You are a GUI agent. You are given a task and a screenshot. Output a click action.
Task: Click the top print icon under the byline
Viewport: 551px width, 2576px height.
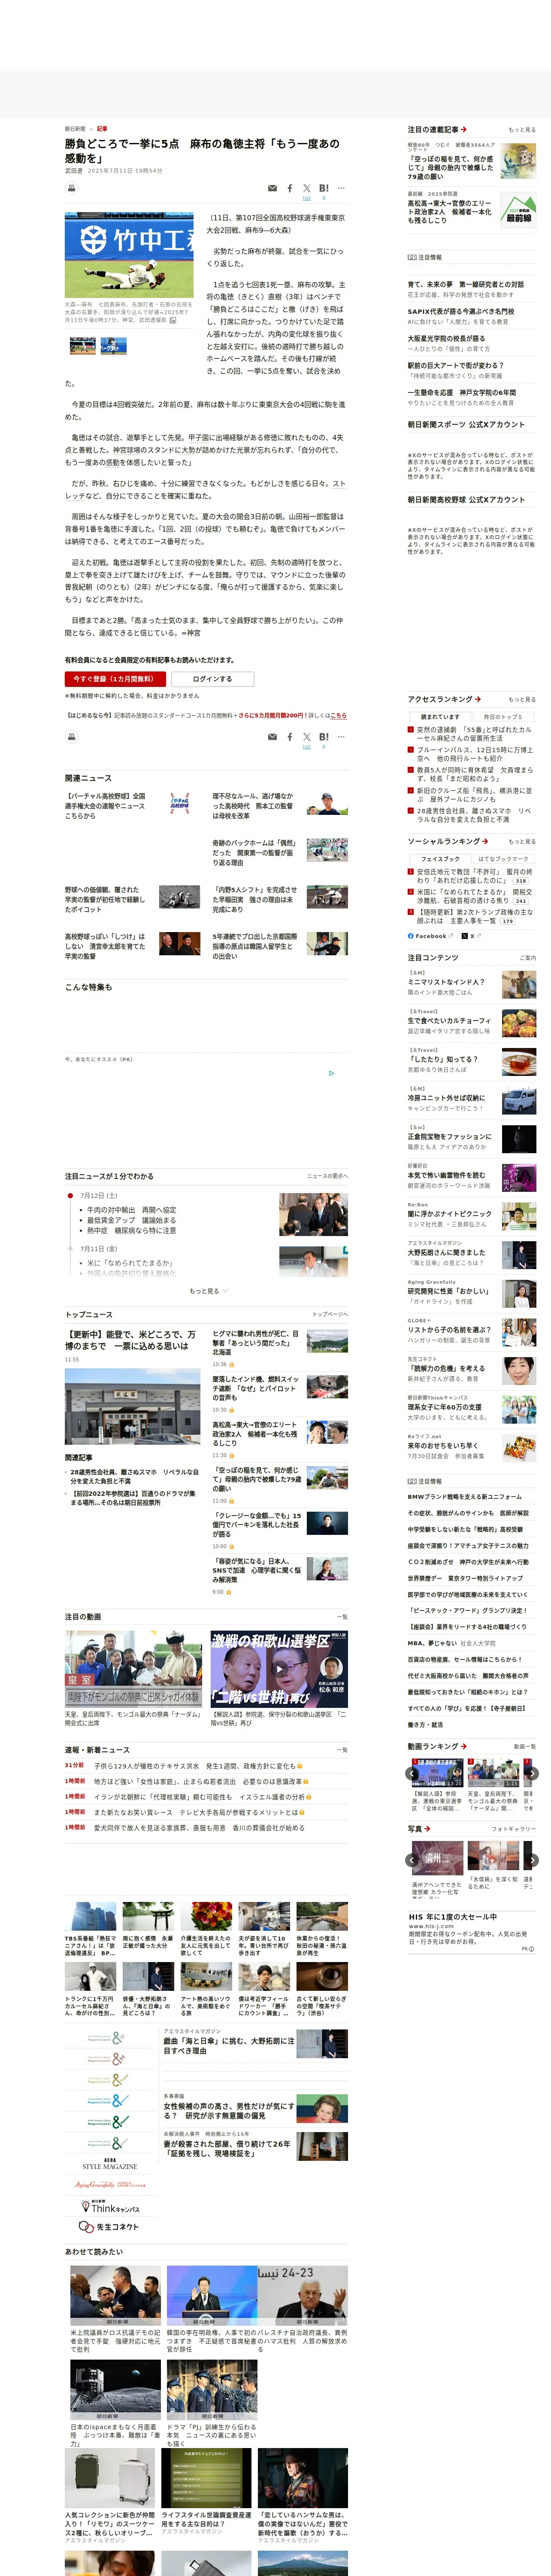tap(72, 188)
